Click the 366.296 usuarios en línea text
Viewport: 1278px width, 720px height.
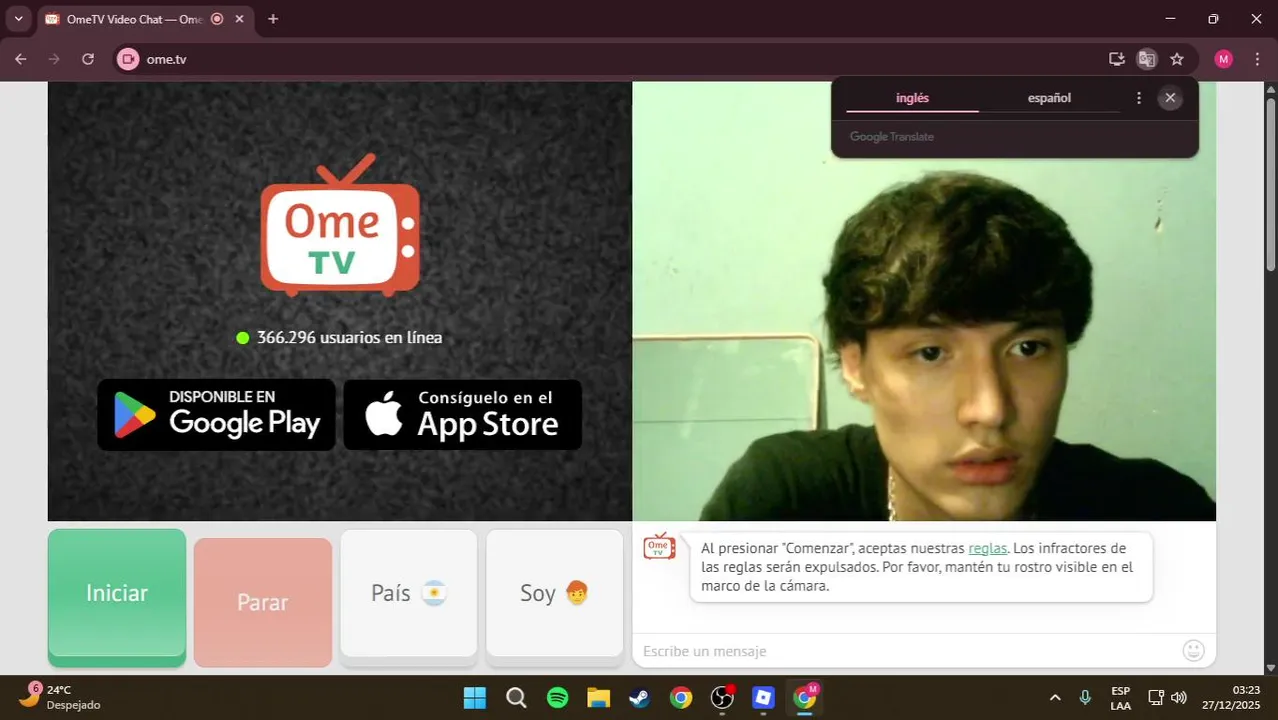pos(349,338)
